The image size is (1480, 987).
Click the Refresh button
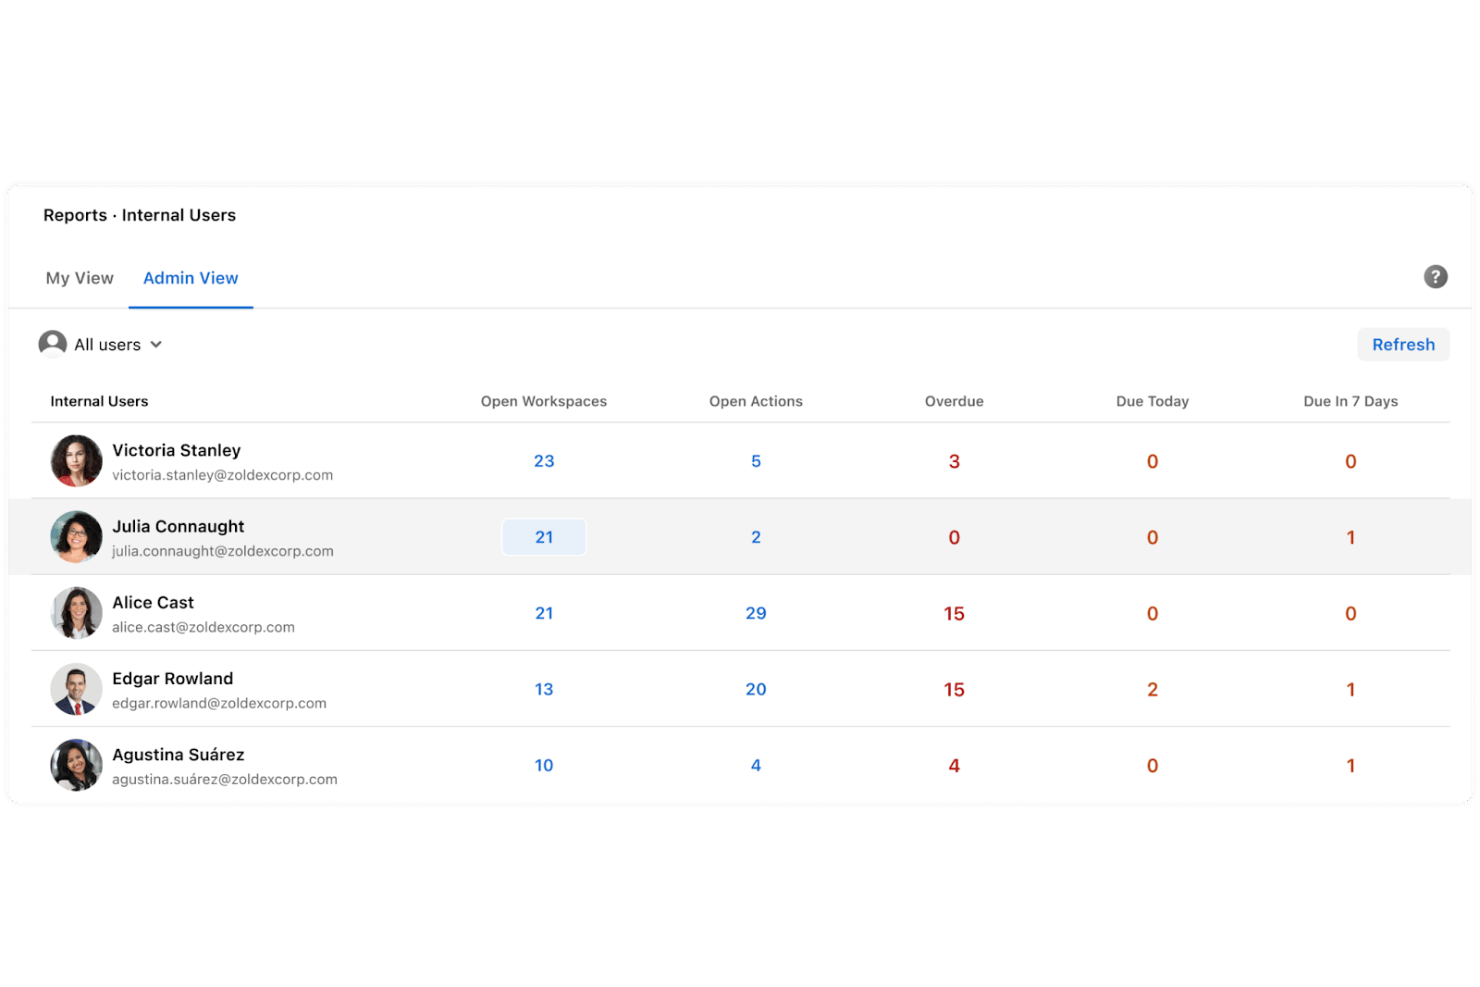click(1403, 344)
